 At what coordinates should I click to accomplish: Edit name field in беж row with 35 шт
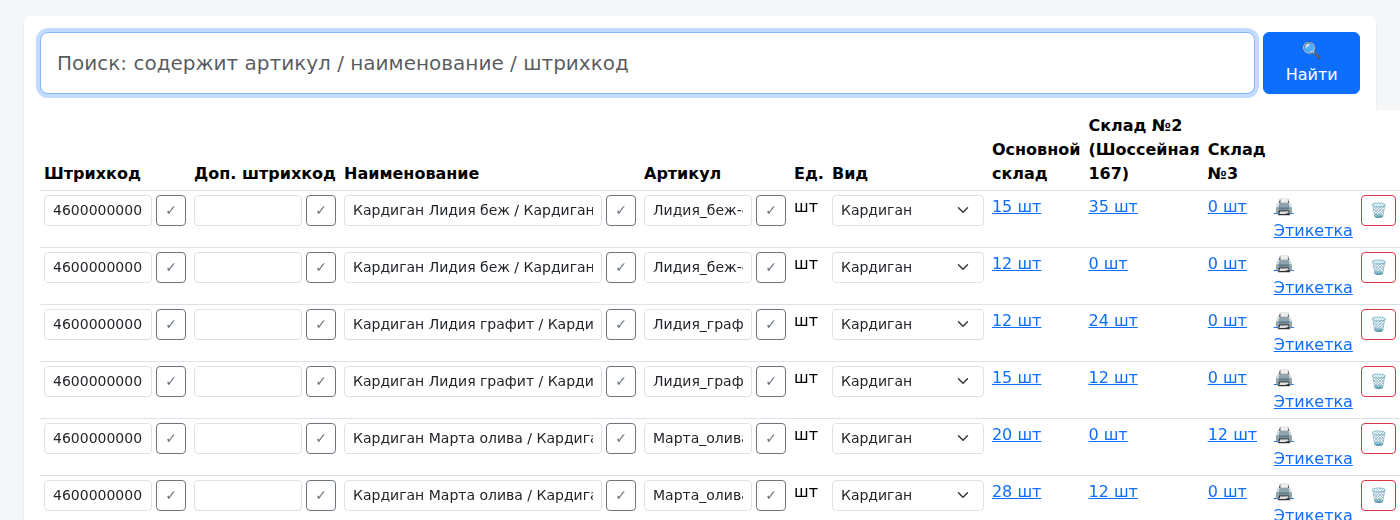473,211
